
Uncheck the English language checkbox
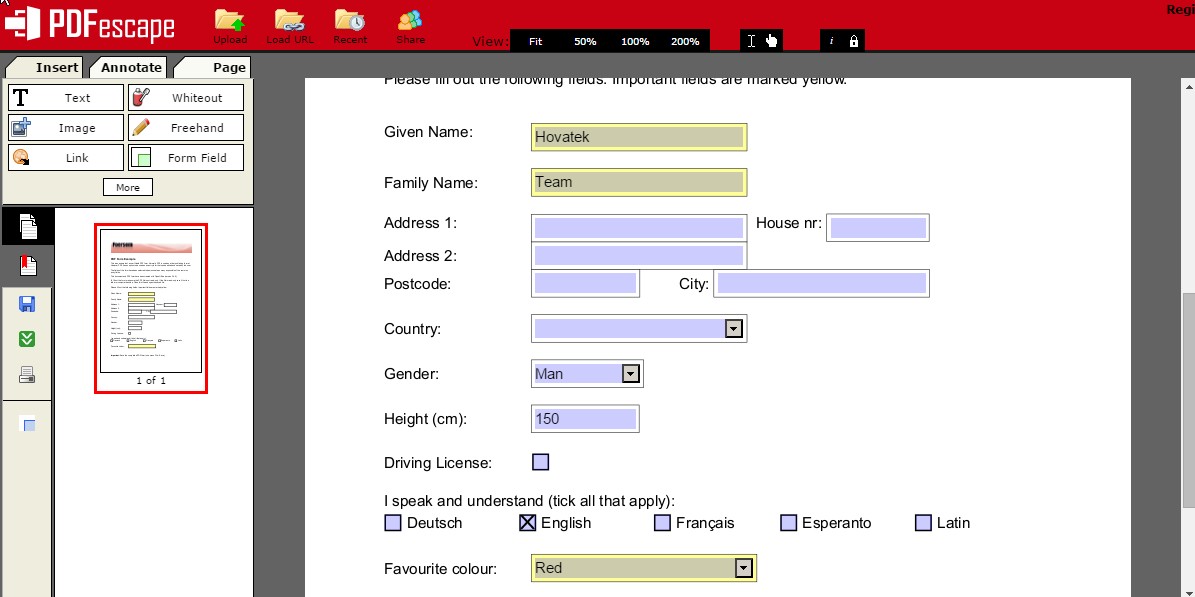click(x=527, y=522)
